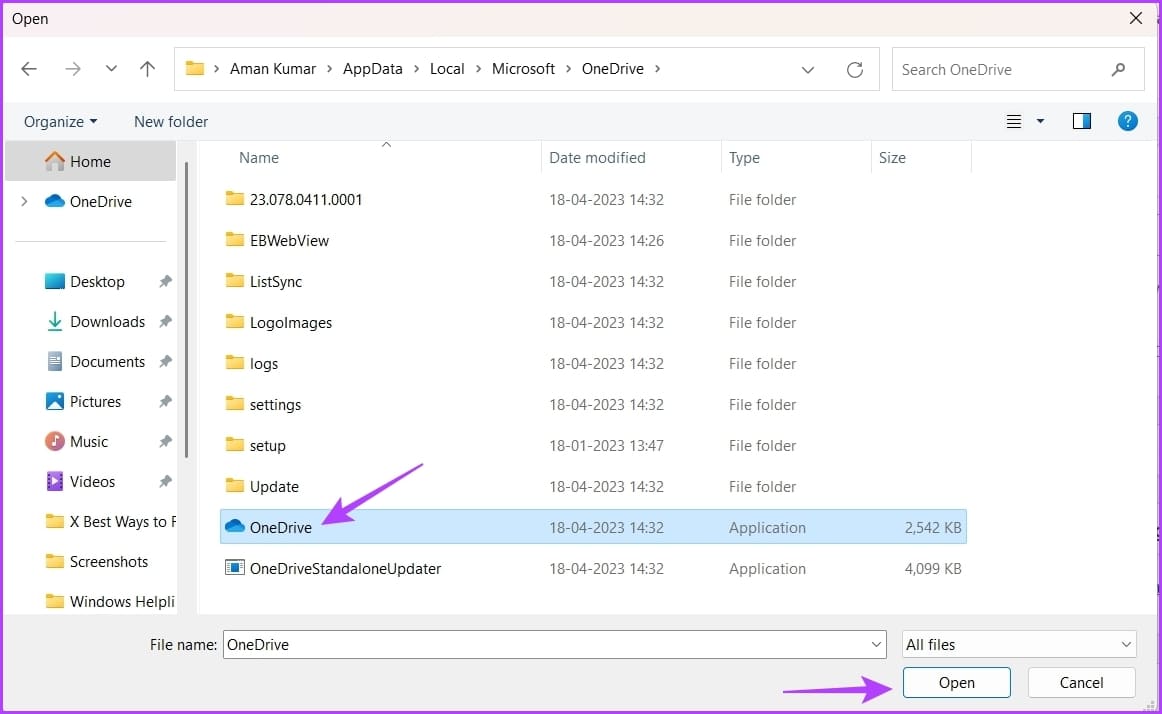Toggle the preview pane
Screen dimensions: 1162x714
pyautogui.click(x=1081, y=121)
